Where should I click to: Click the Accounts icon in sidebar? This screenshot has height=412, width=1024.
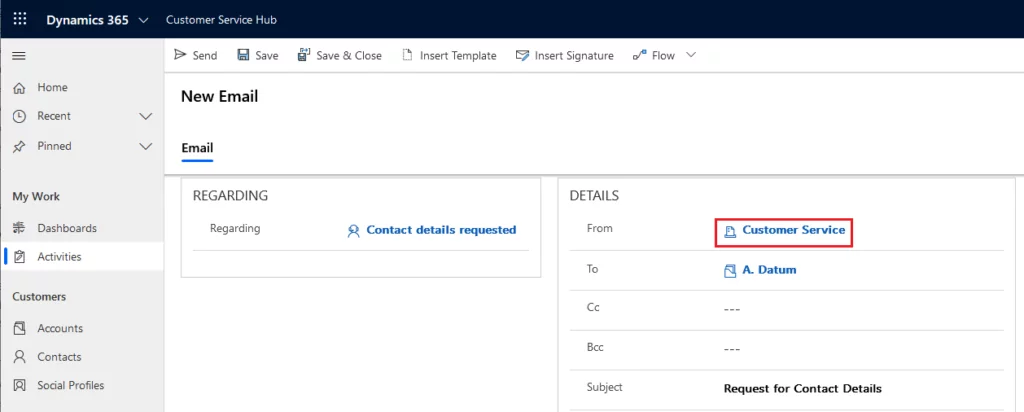(x=20, y=328)
